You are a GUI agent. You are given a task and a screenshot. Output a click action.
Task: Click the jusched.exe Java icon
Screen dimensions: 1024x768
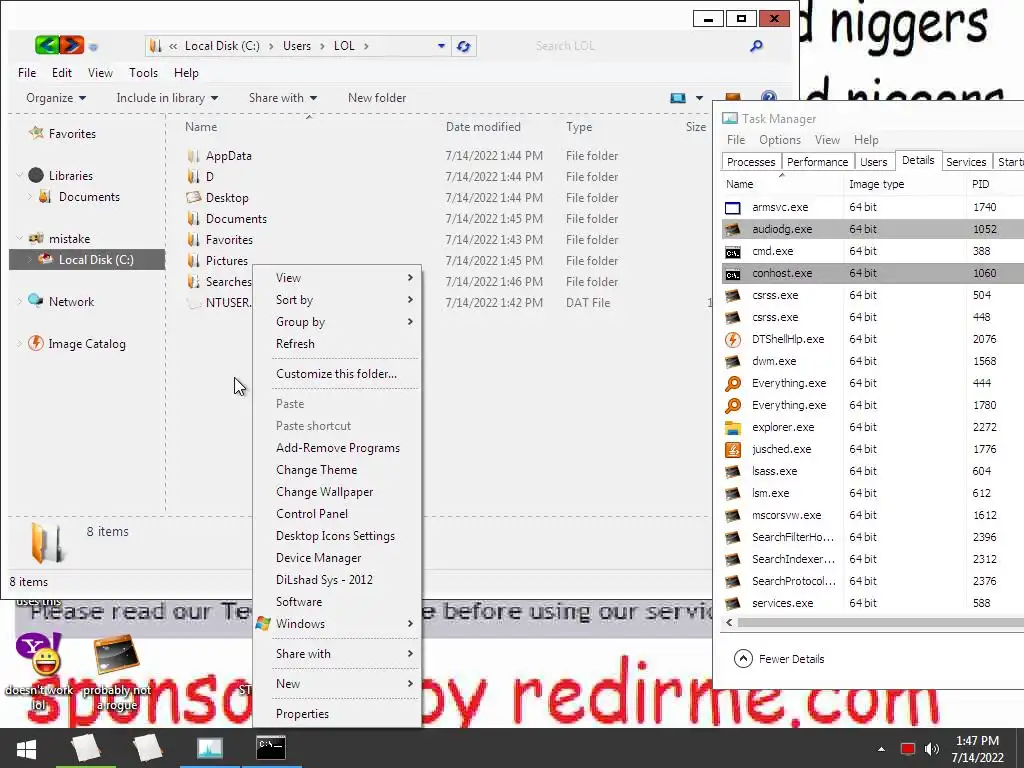pyautogui.click(x=733, y=449)
